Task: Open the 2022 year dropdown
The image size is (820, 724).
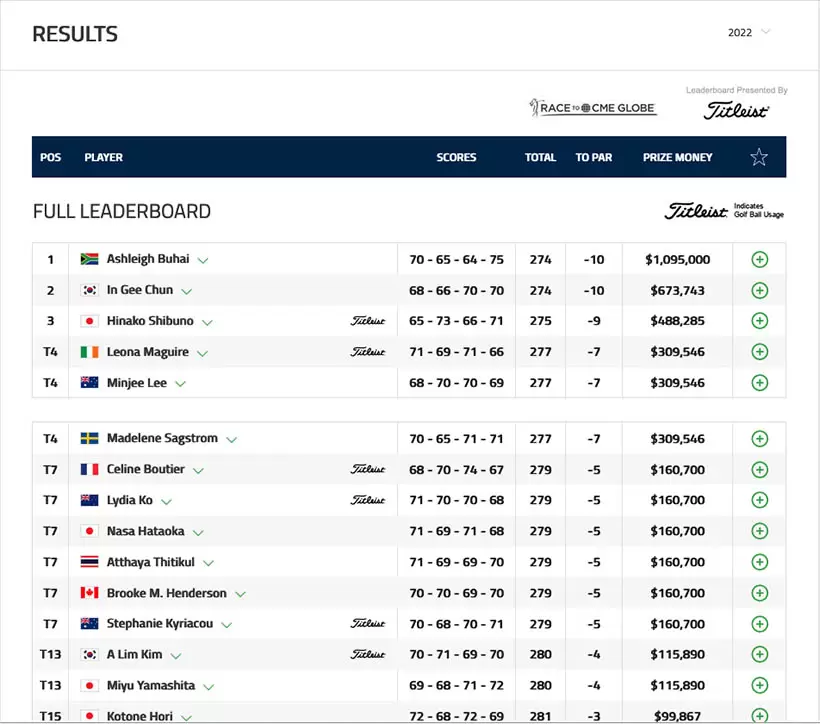Action: pos(749,32)
